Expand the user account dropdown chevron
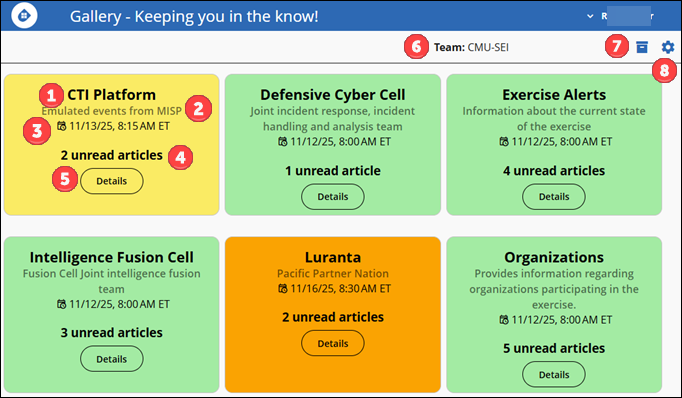Viewport: 682px width, 398px height. 590,16
